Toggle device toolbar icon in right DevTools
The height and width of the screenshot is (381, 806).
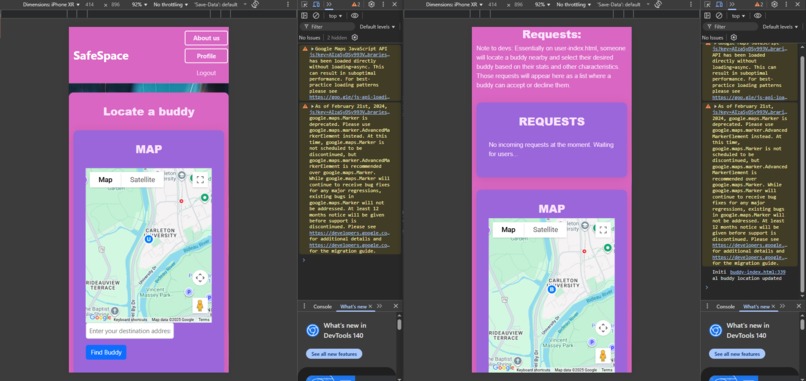[x=720, y=4]
